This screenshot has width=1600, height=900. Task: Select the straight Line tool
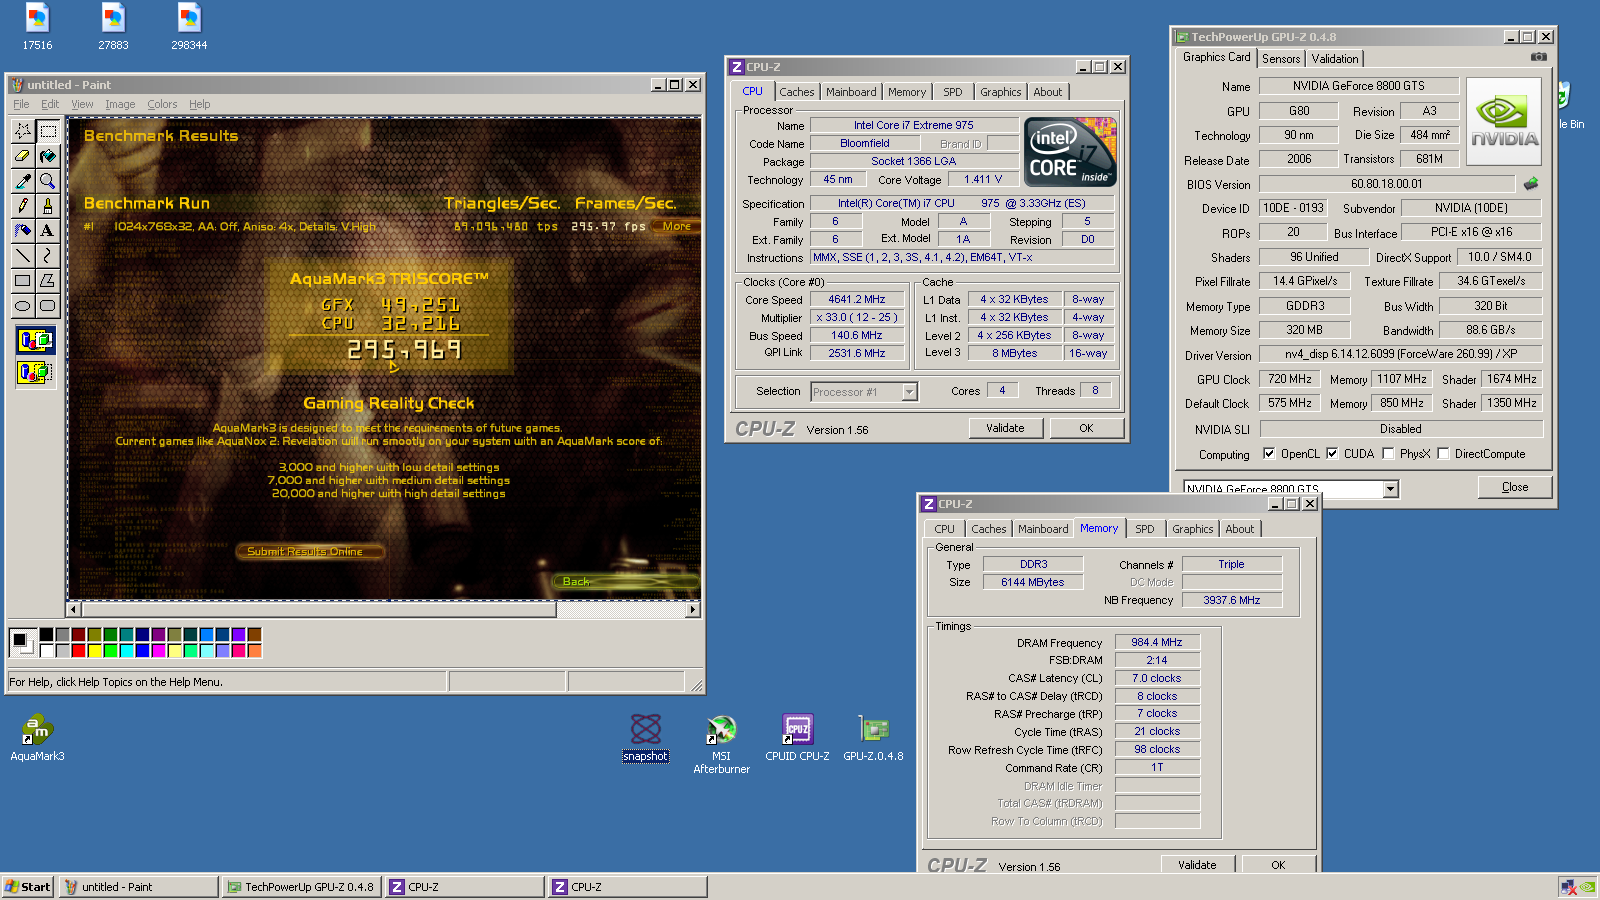[23, 256]
